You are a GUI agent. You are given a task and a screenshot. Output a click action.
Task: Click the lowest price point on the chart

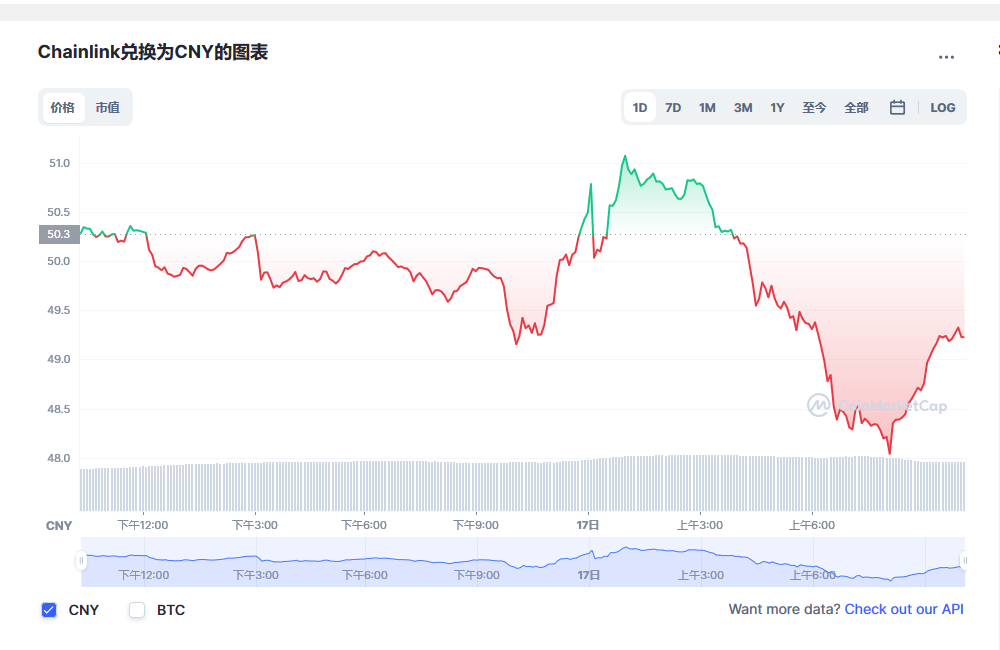(890, 453)
